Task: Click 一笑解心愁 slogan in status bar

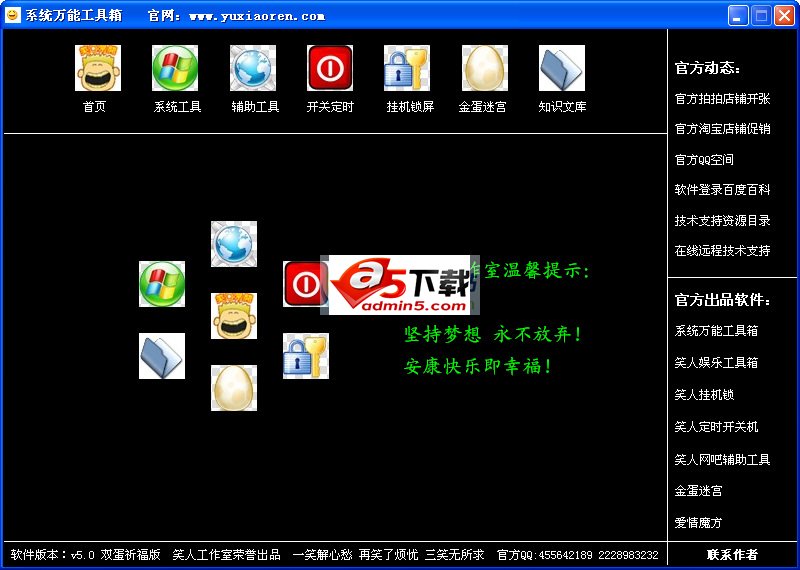Action: point(322,555)
